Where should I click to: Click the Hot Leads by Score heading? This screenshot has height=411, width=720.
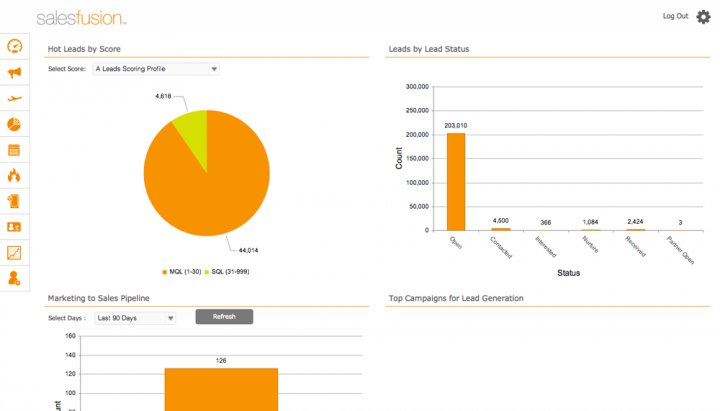point(84,49)
